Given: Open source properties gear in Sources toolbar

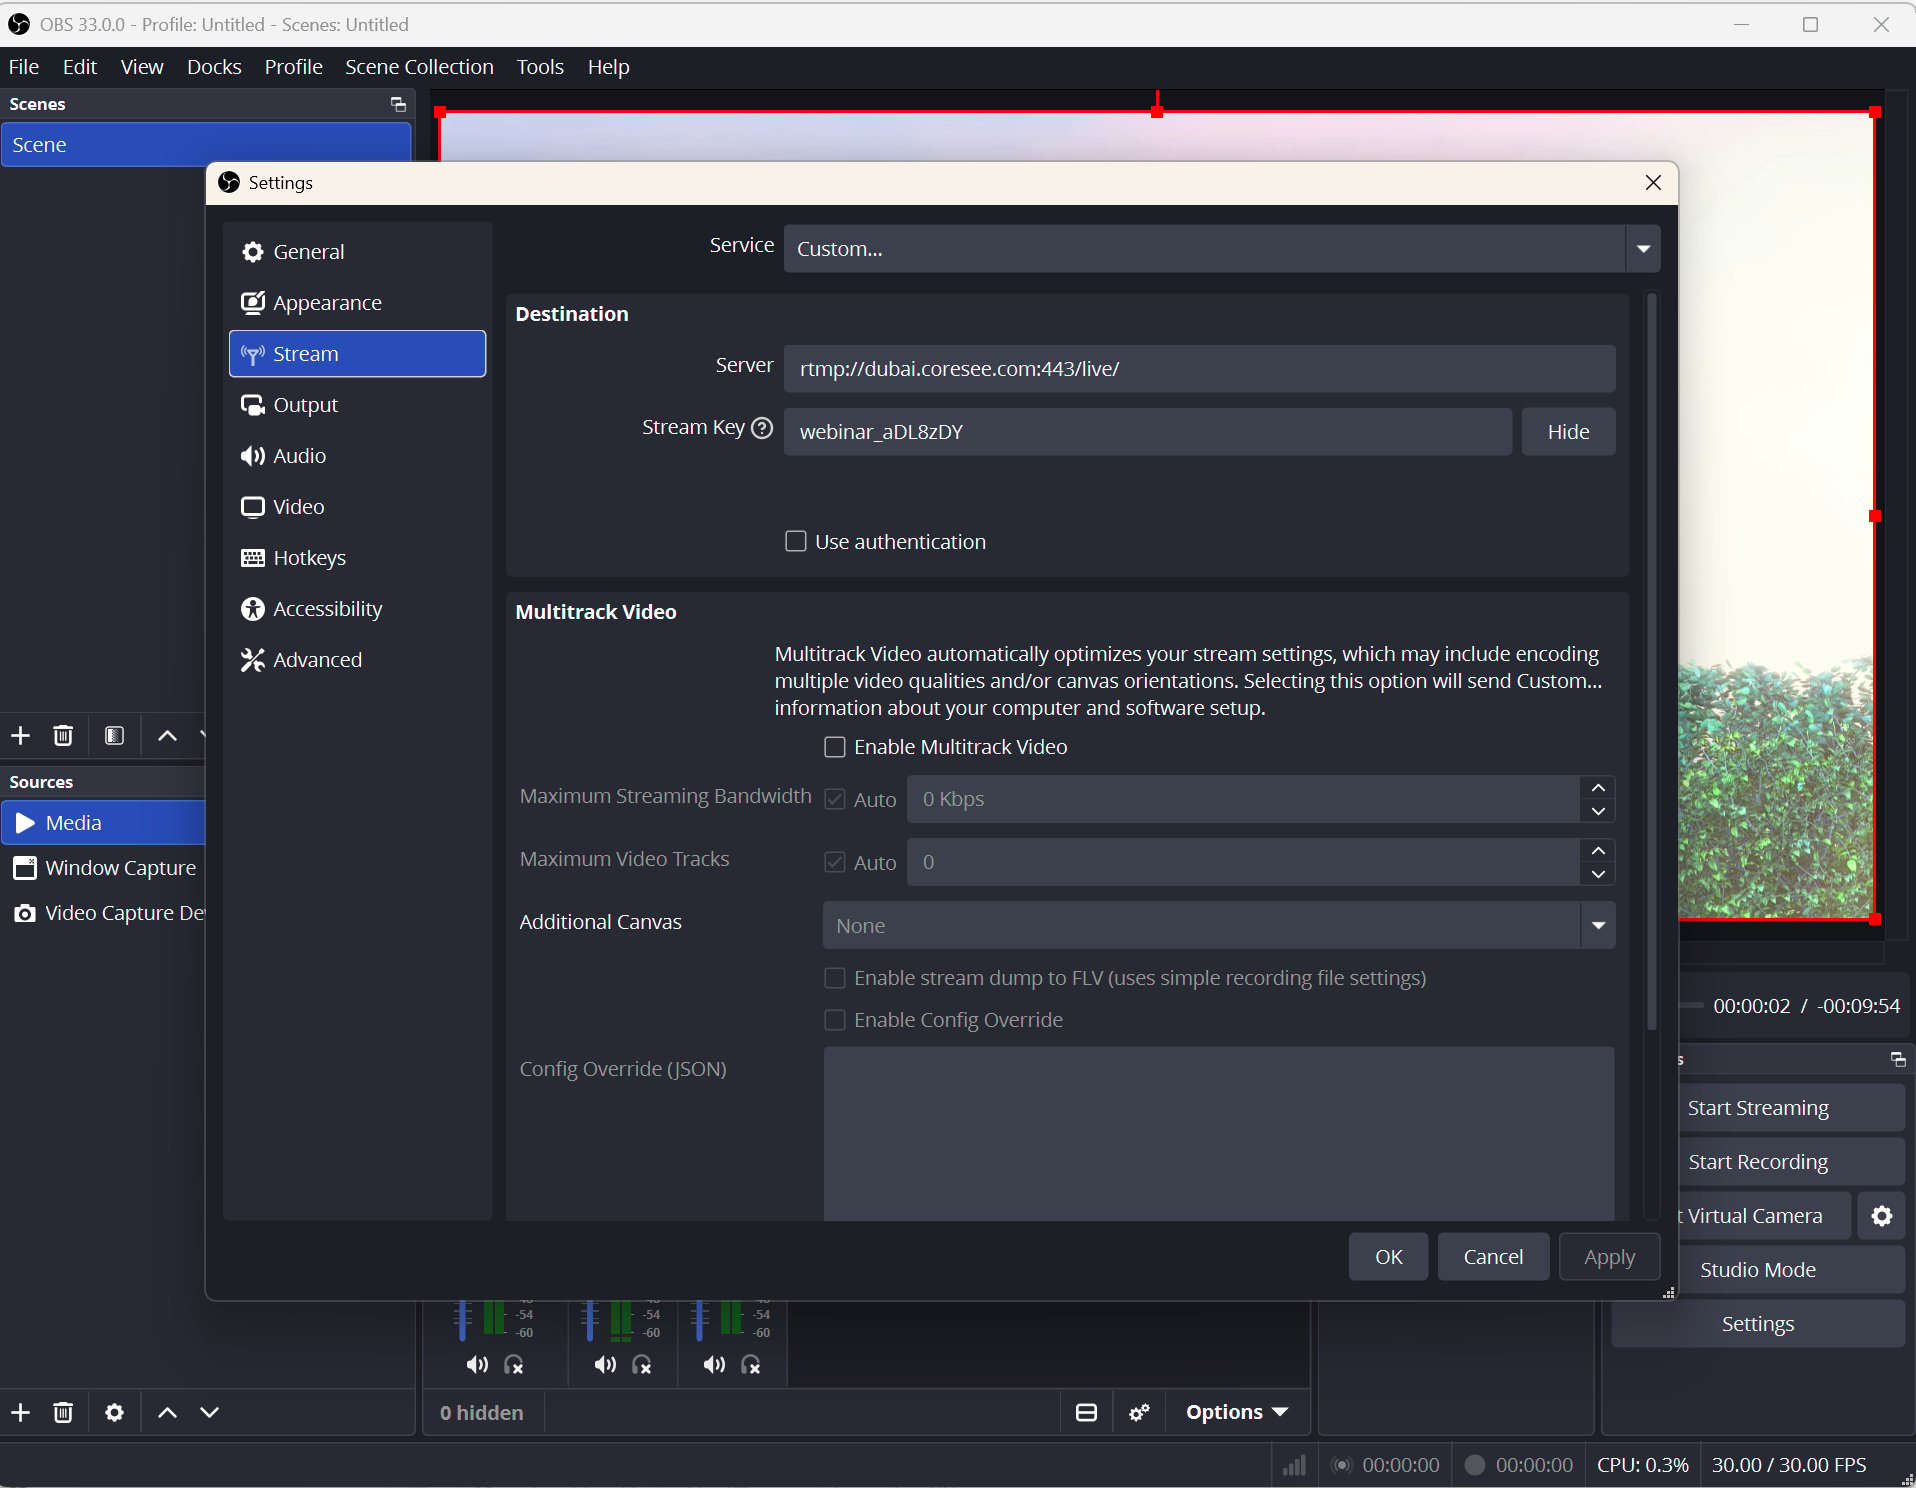Looking at the screenshot, I should (114, 1412).
